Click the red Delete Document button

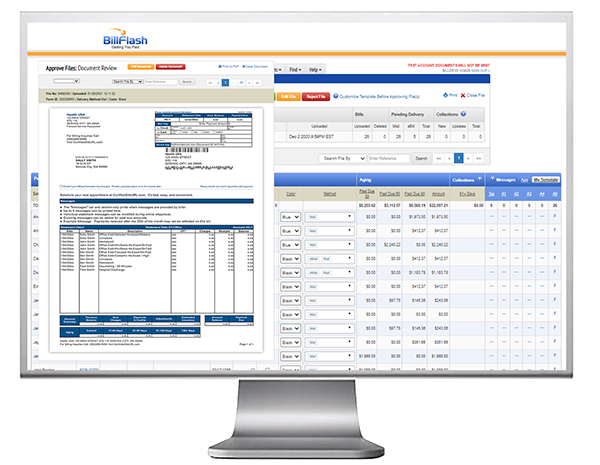pyautogui.click(x=170, y=67)
